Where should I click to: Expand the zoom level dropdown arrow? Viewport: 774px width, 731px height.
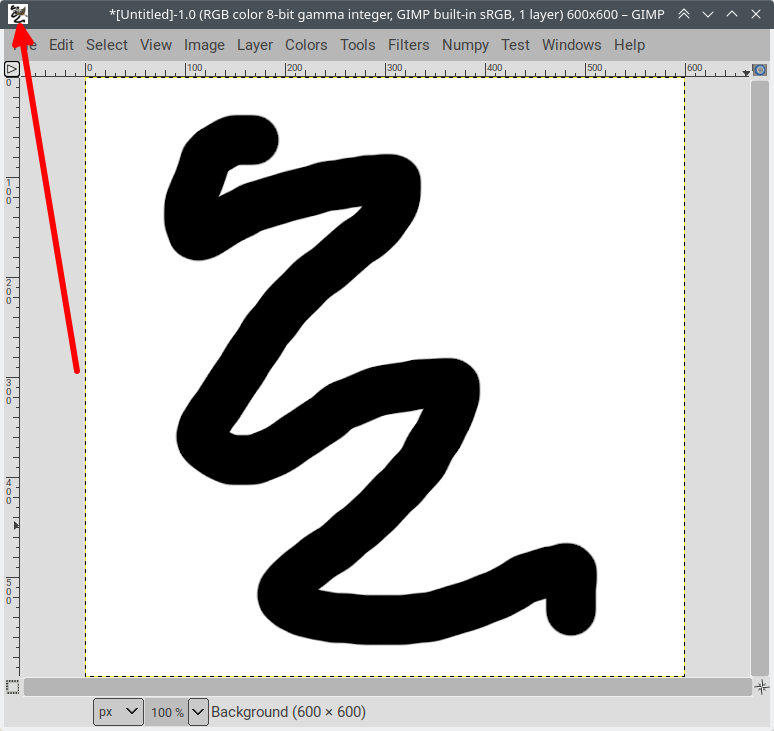[x=198, y=712]
